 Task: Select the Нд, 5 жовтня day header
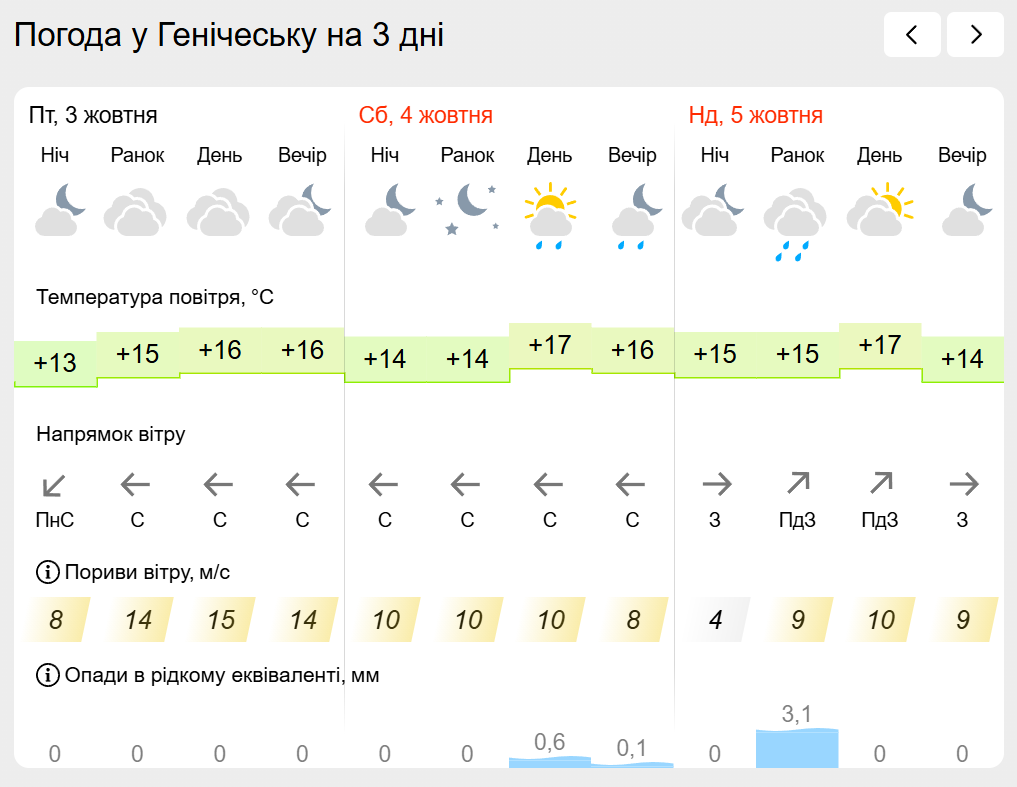[x=756, y=116]
